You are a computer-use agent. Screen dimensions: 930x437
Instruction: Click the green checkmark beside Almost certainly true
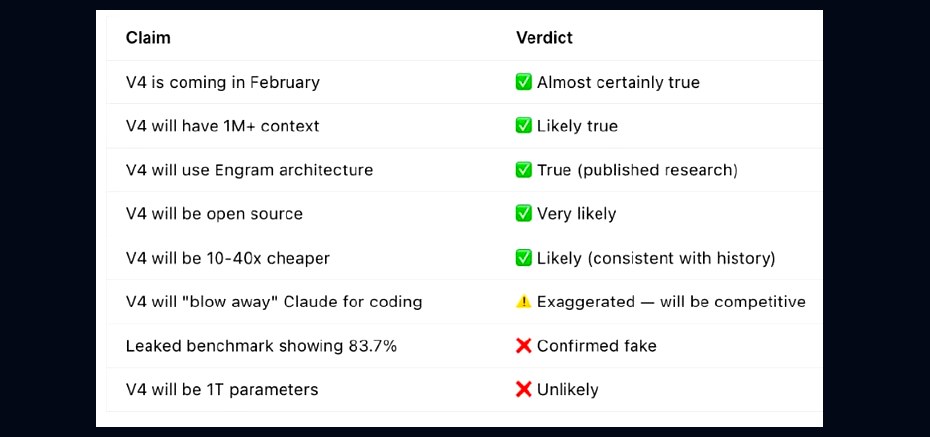(x=523, y=82)
